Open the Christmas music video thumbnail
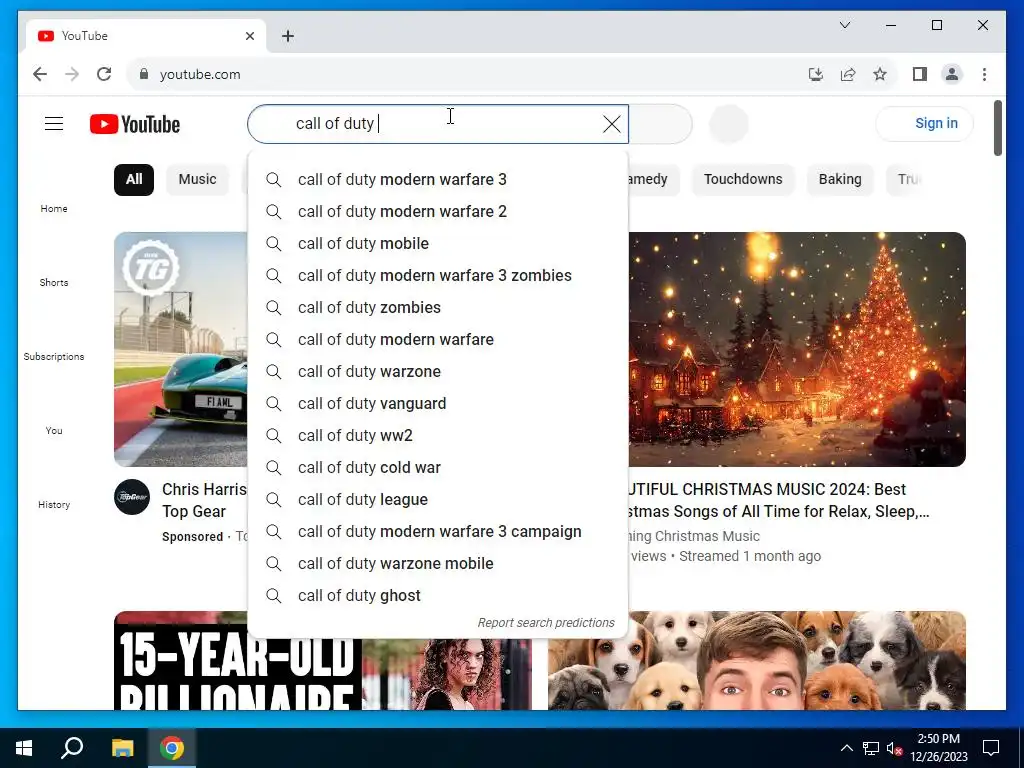 tap(797, 349)
